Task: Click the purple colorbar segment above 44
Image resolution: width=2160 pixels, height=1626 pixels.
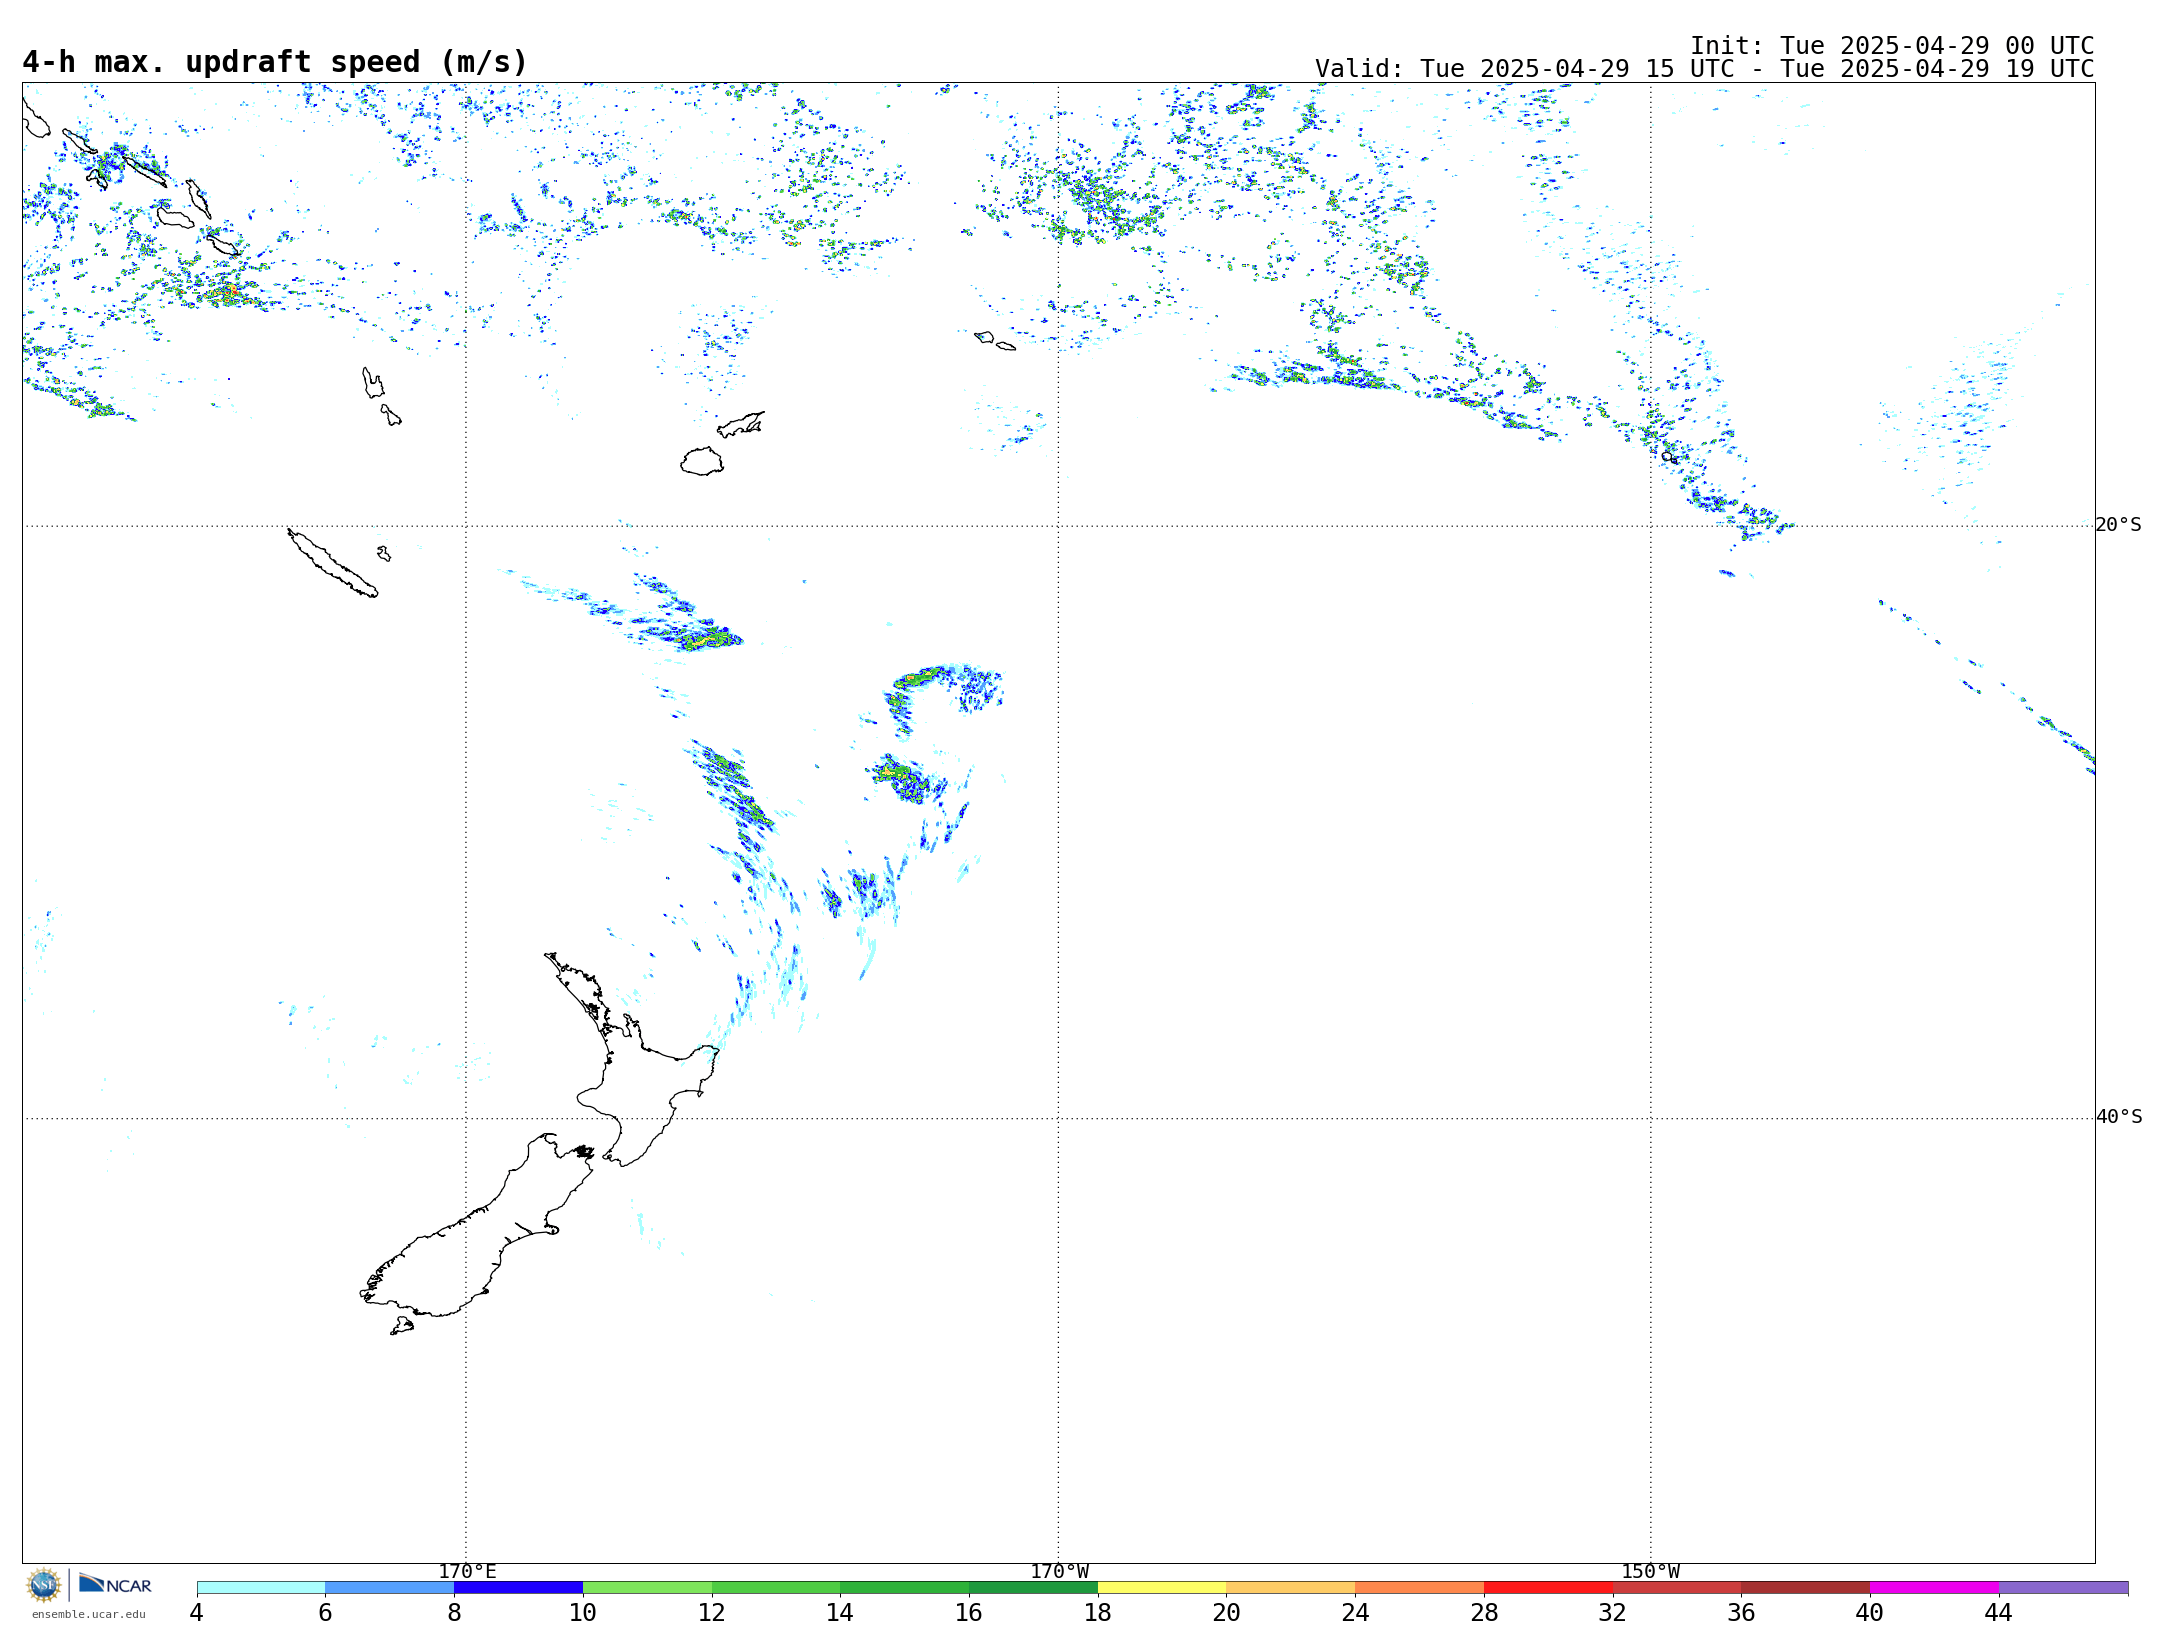Action: tap(2063, 1588)
